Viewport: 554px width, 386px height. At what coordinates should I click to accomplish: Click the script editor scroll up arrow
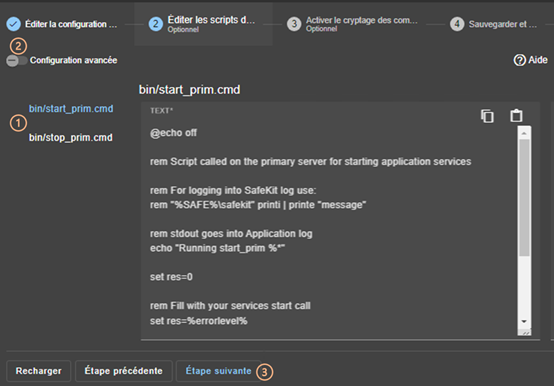(x=524, y=133)
